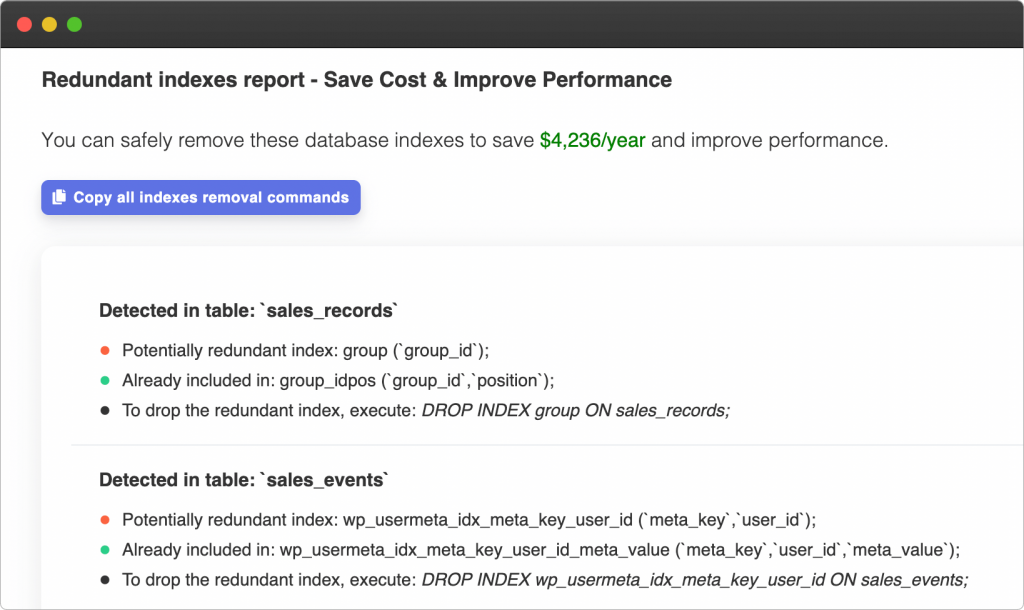Click the window title bar

[512, 24]
